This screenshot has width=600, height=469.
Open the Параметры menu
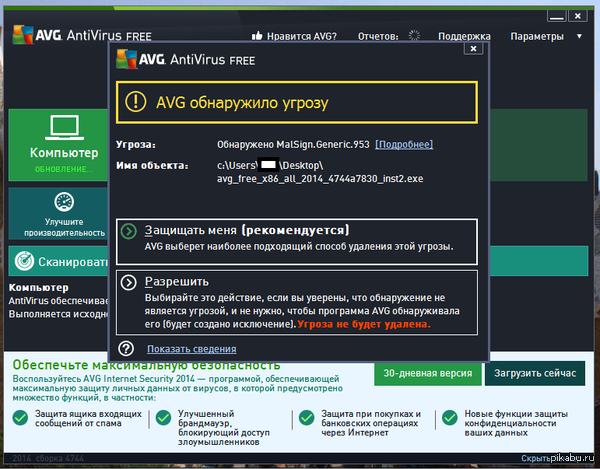[537, 36]
